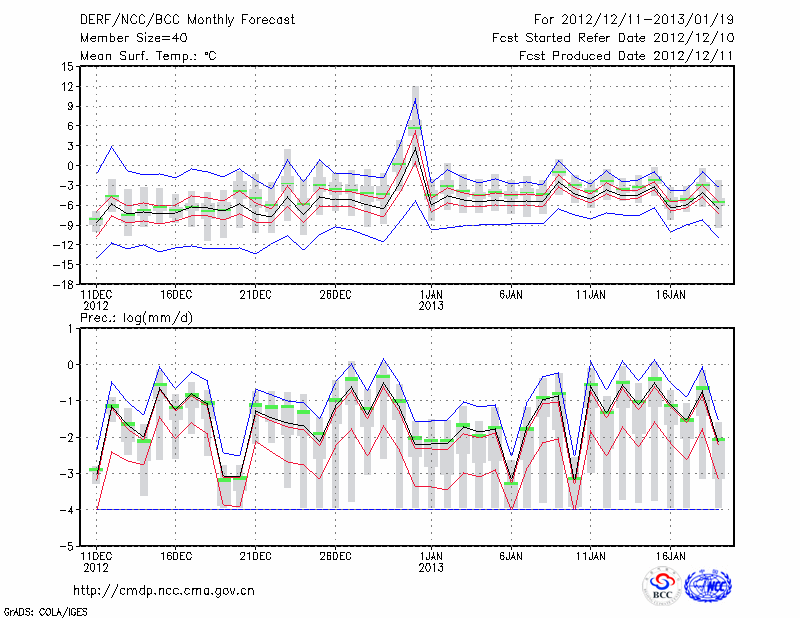
Task: Click the temperature peak of the blue line
Action: point(415,99)
